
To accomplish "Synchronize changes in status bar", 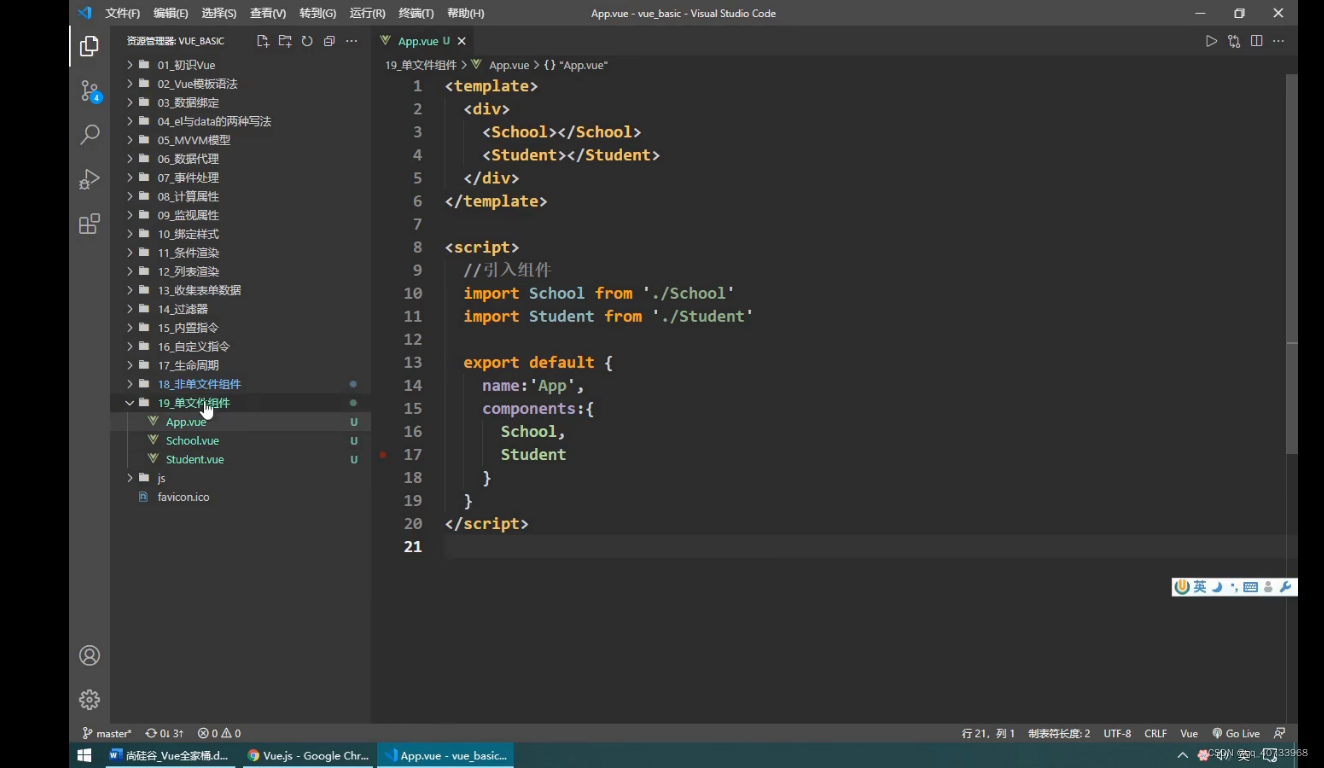I will tap(164, 733).
